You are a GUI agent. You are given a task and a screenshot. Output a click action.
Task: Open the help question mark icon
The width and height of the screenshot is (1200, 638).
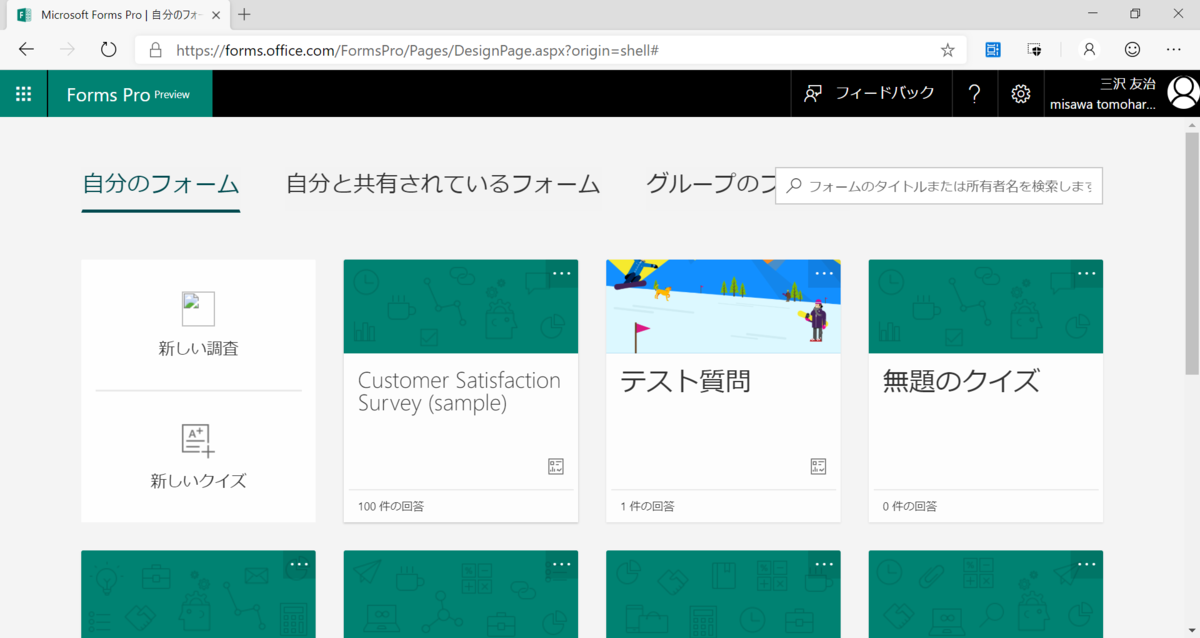pos(974,94)
